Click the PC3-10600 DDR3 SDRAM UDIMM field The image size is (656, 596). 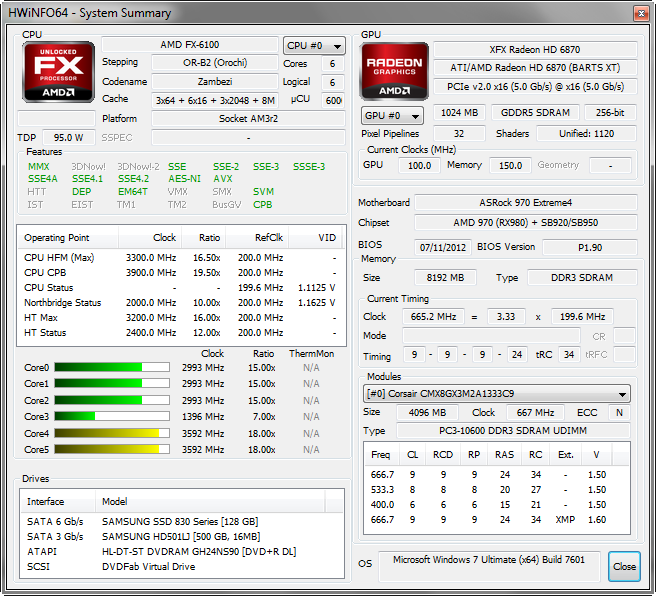(x=513, y=431)
